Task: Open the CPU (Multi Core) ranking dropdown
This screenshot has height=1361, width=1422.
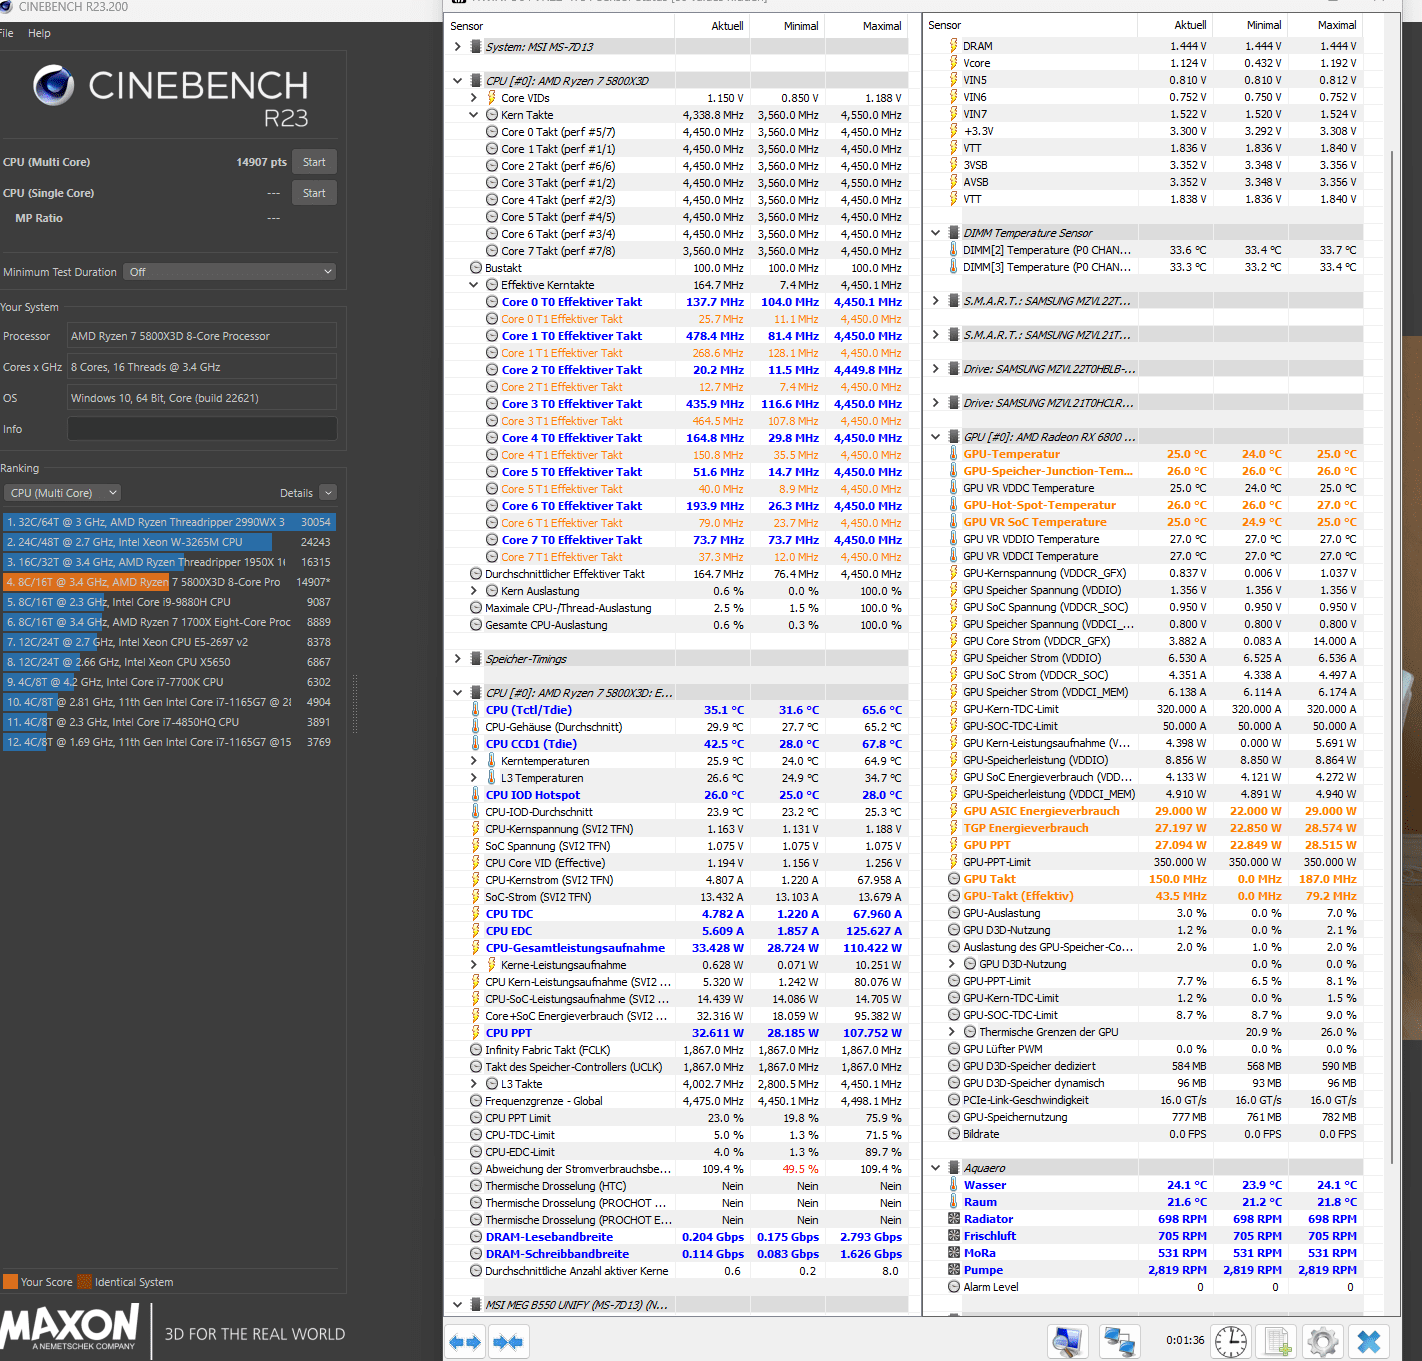Action: coord(63,493)
